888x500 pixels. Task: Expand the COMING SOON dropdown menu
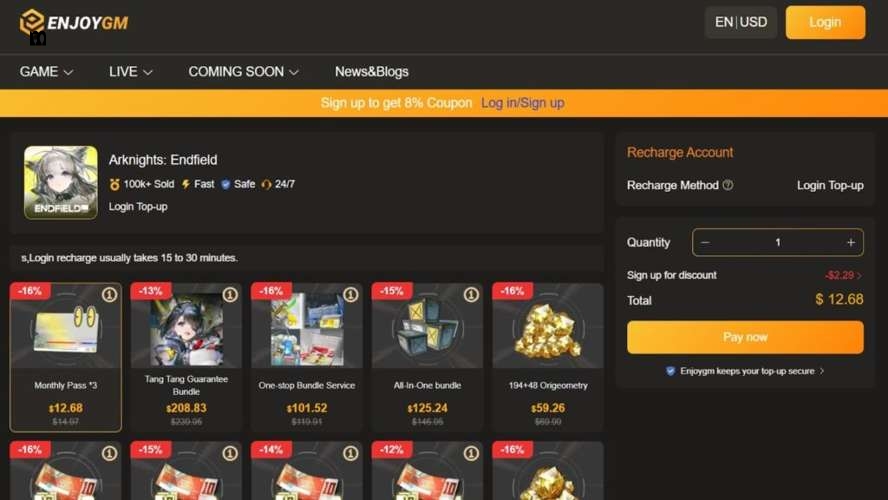coord(244,72)
